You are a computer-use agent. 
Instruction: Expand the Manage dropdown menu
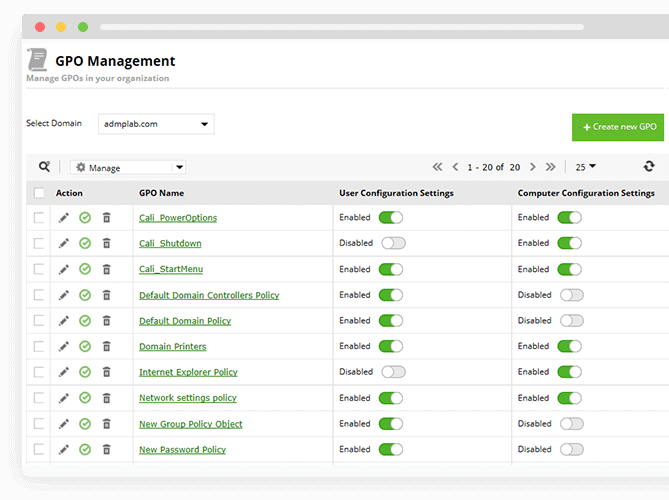[128, 167]
